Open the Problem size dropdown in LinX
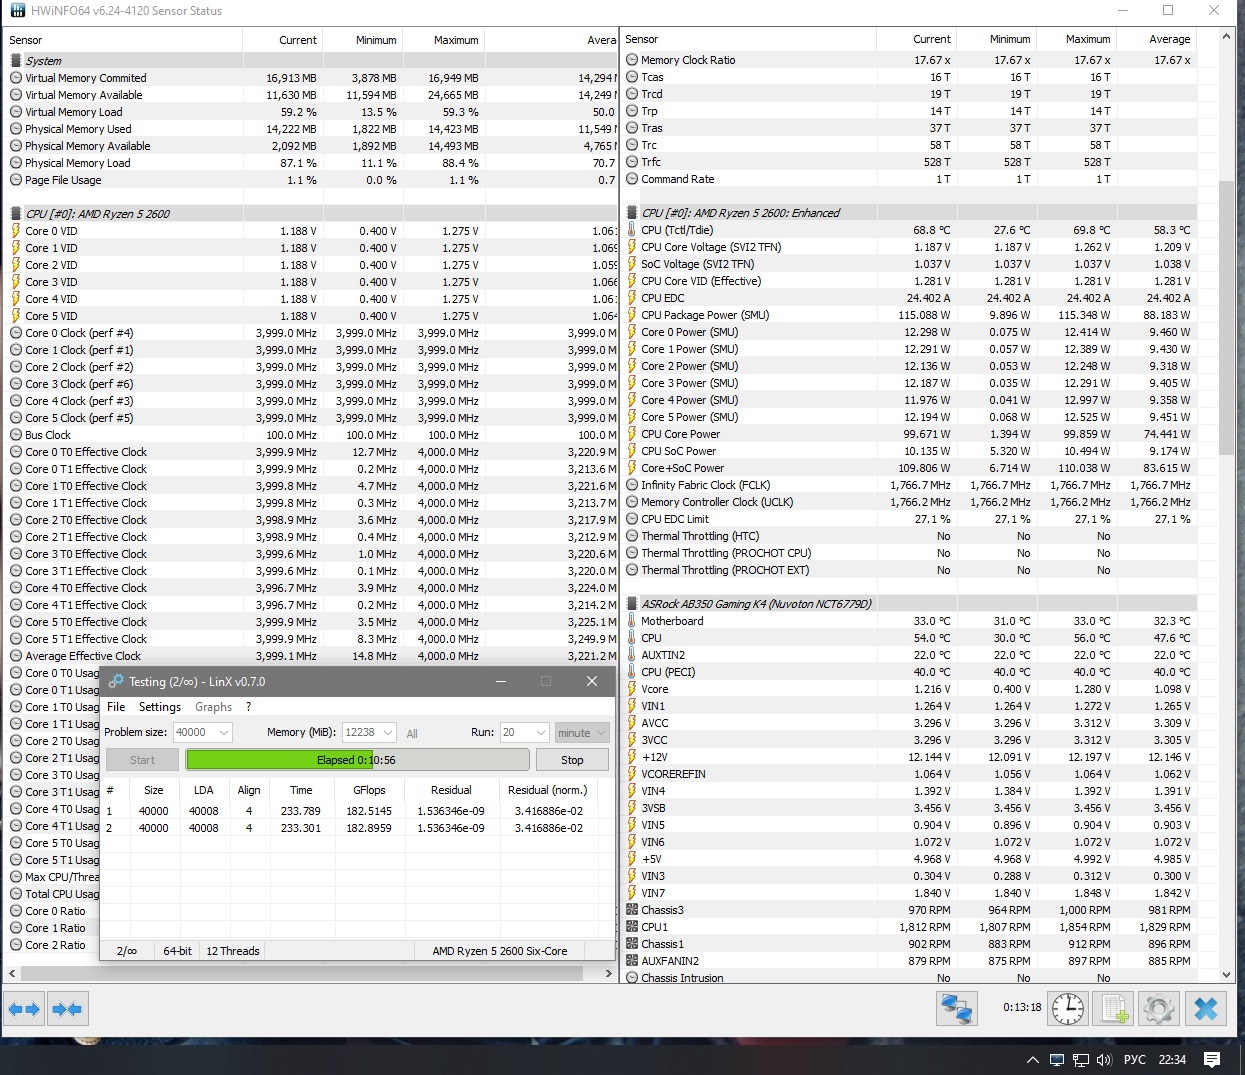This screenshot has width=1245, height=1075. pos(202,733)
